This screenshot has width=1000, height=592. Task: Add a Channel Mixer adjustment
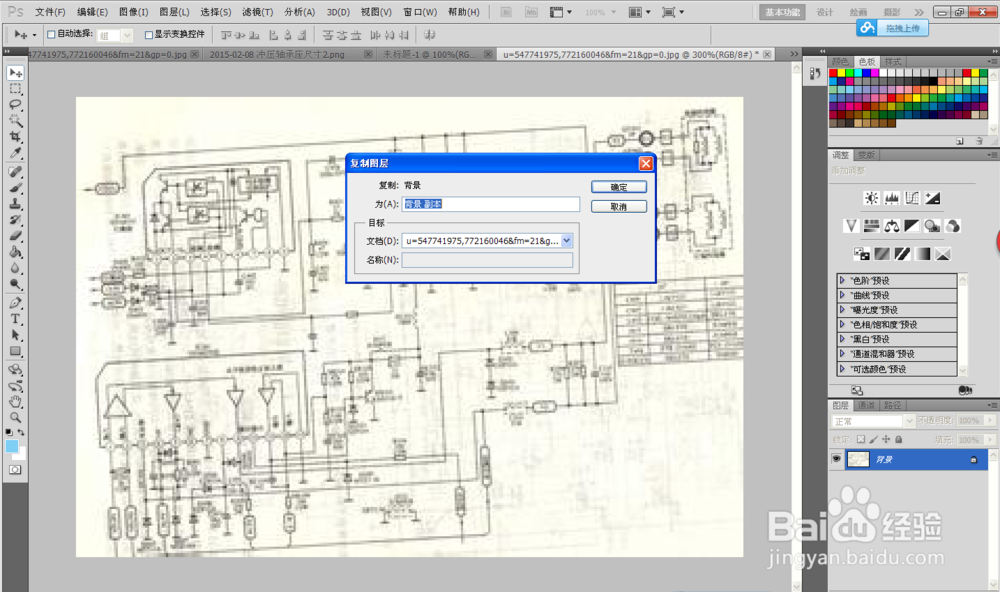pyautogui.click(x=953, y=226)
